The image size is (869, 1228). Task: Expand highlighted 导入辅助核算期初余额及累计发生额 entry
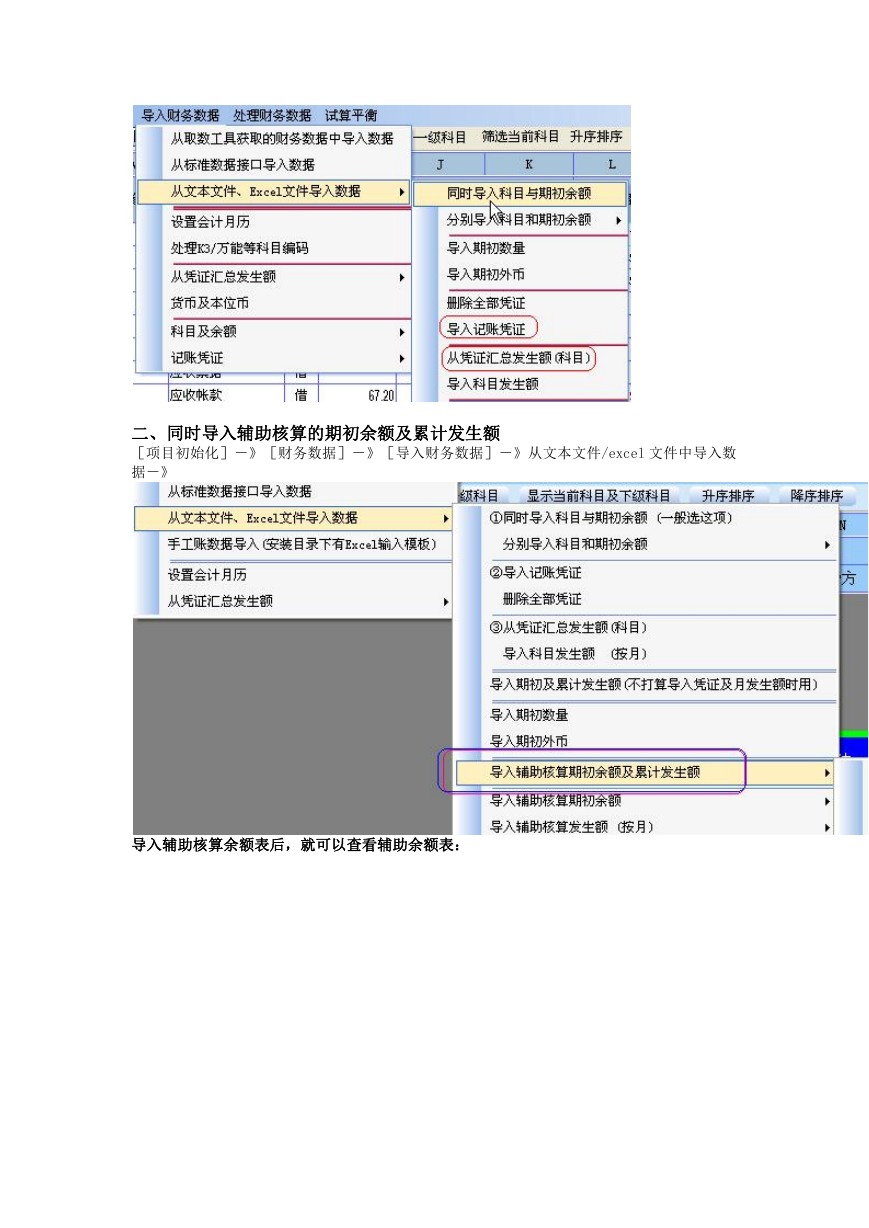pos(647,773)
